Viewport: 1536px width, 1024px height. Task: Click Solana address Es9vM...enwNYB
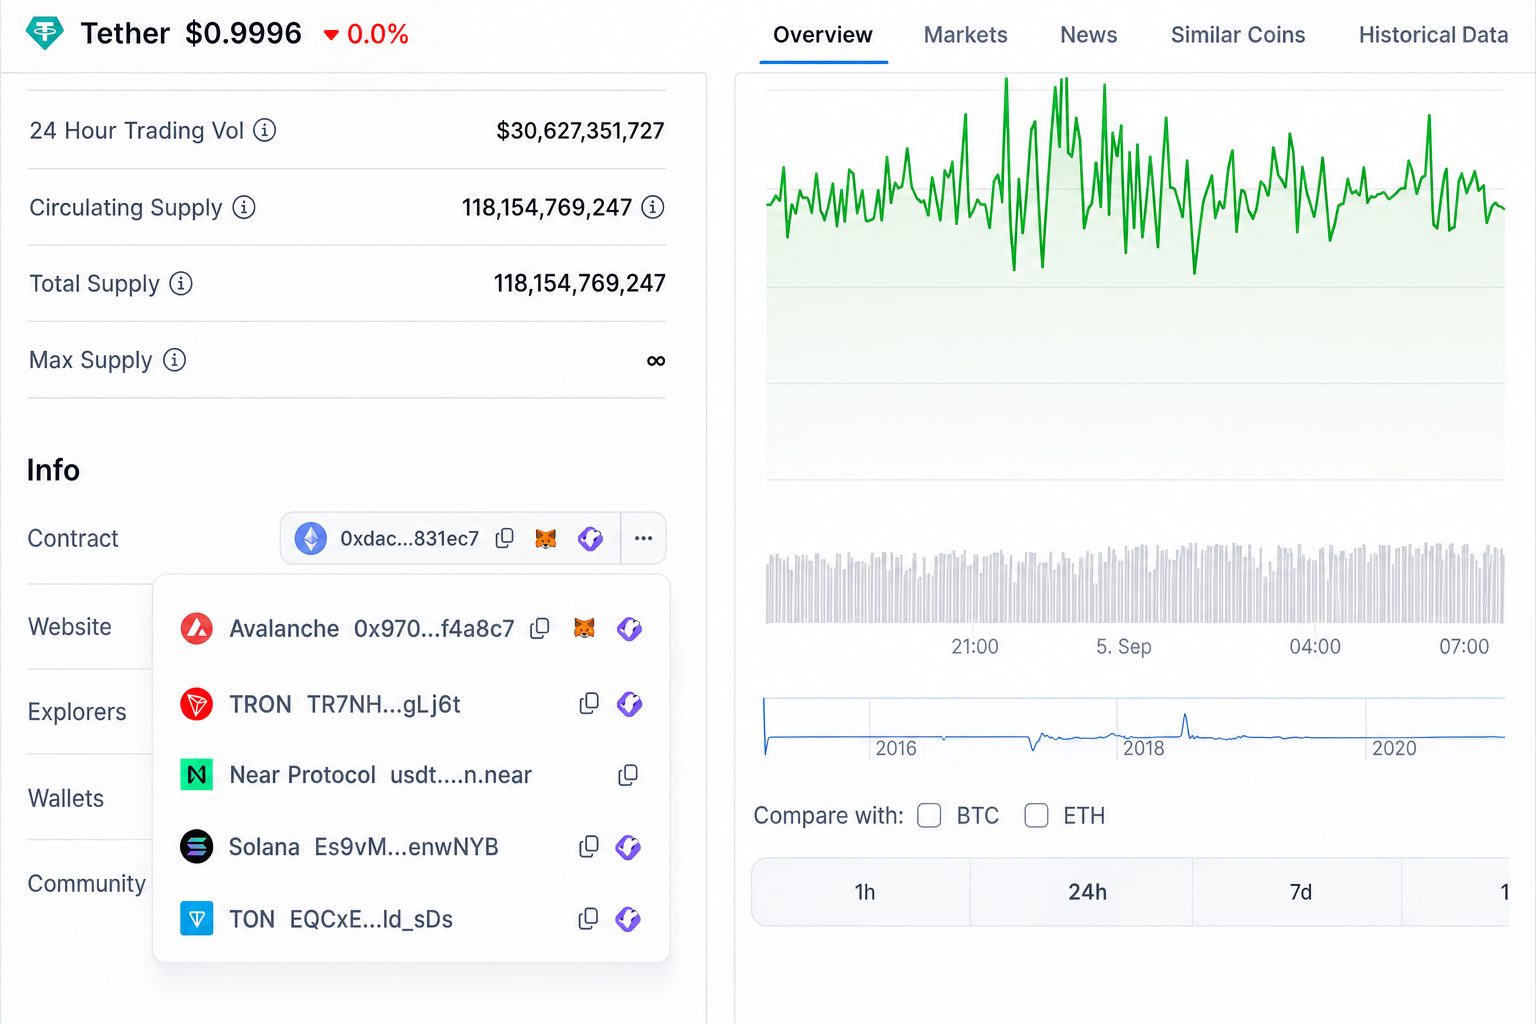[x=406, y=847]
